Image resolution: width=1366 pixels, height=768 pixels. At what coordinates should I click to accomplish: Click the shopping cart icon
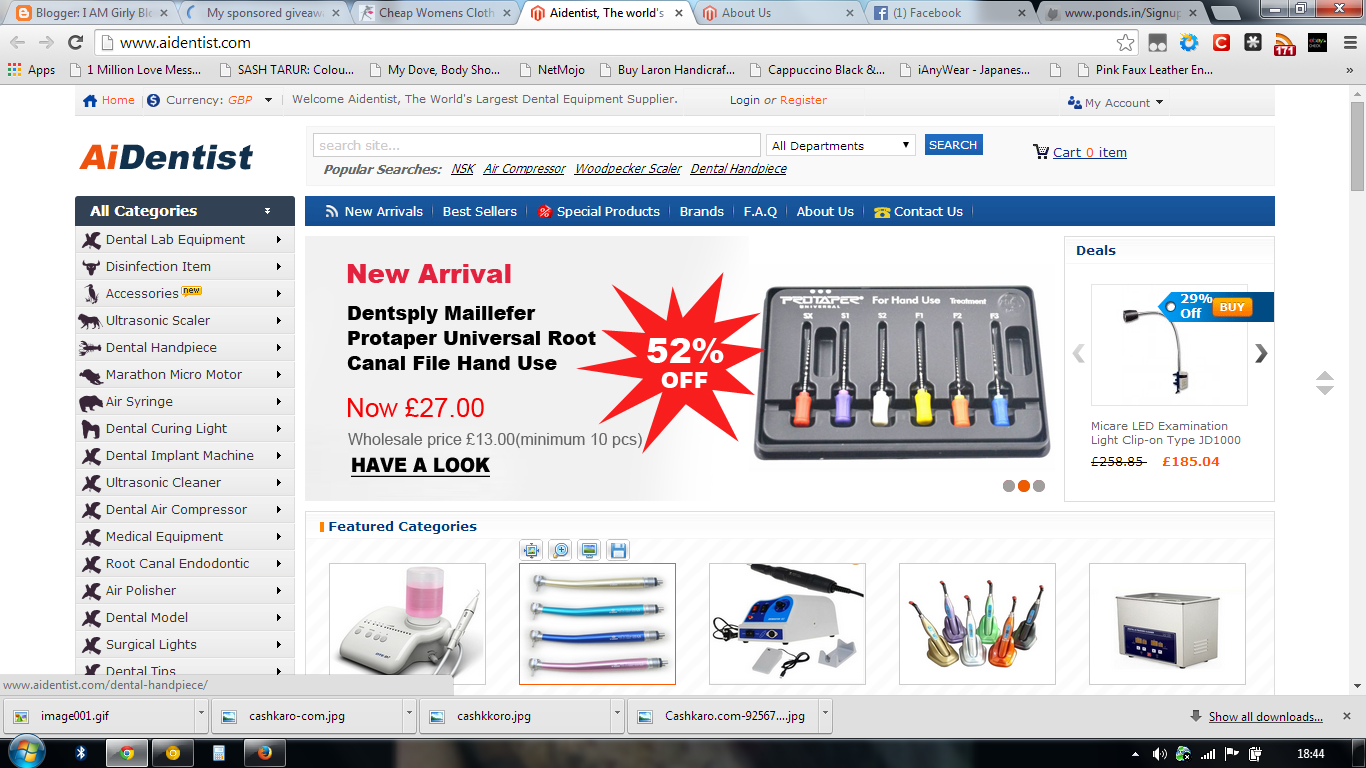coord(1041,152)
